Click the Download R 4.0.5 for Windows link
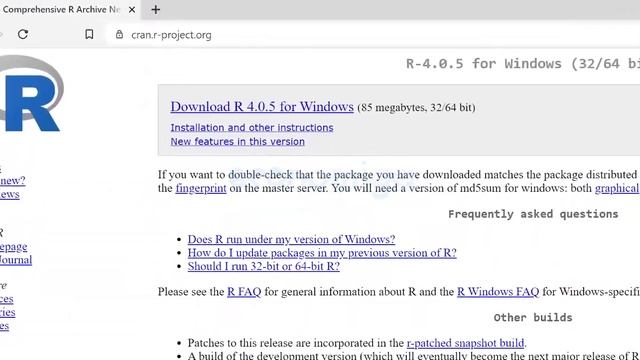This screenshot has height=360, width=640. [262, 107]
